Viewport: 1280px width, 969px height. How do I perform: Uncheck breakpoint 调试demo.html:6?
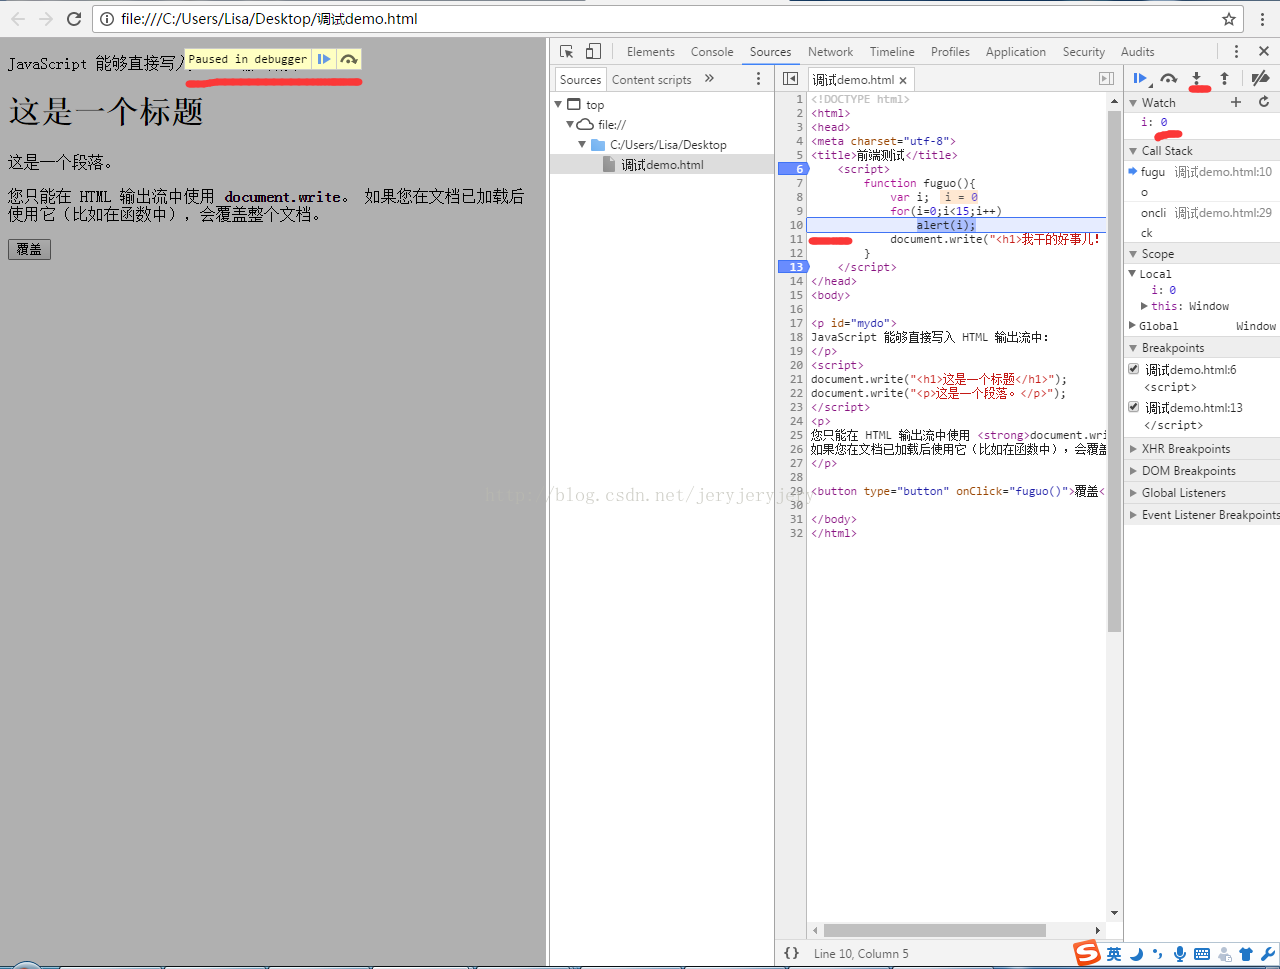point(1134,369)
